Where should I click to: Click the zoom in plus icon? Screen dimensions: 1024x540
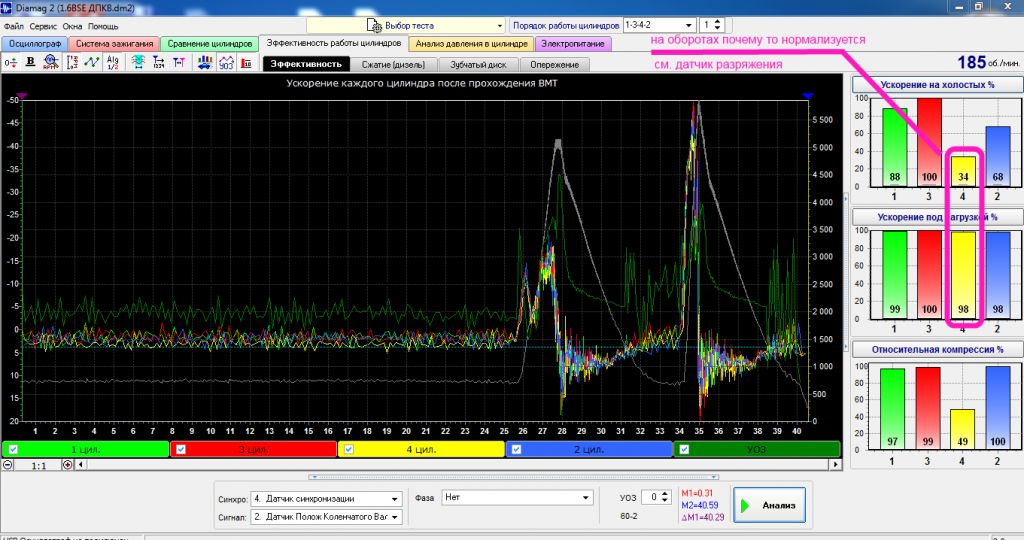[x=67, y=465]
